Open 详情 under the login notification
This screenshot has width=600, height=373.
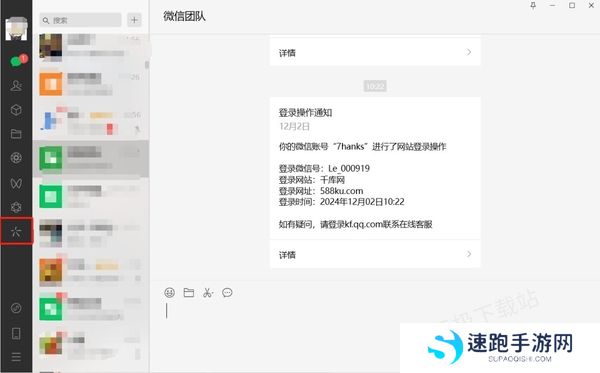click(375, 254)
